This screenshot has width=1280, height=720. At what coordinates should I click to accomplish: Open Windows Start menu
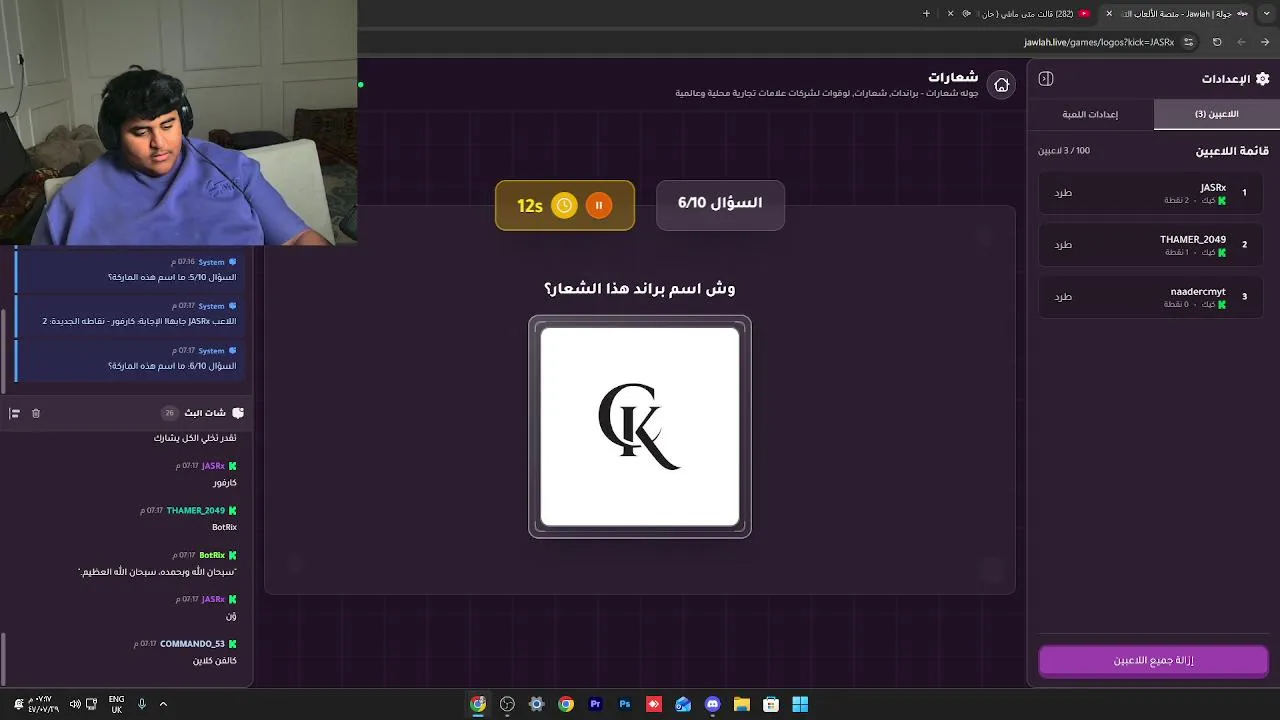[800, 704]
